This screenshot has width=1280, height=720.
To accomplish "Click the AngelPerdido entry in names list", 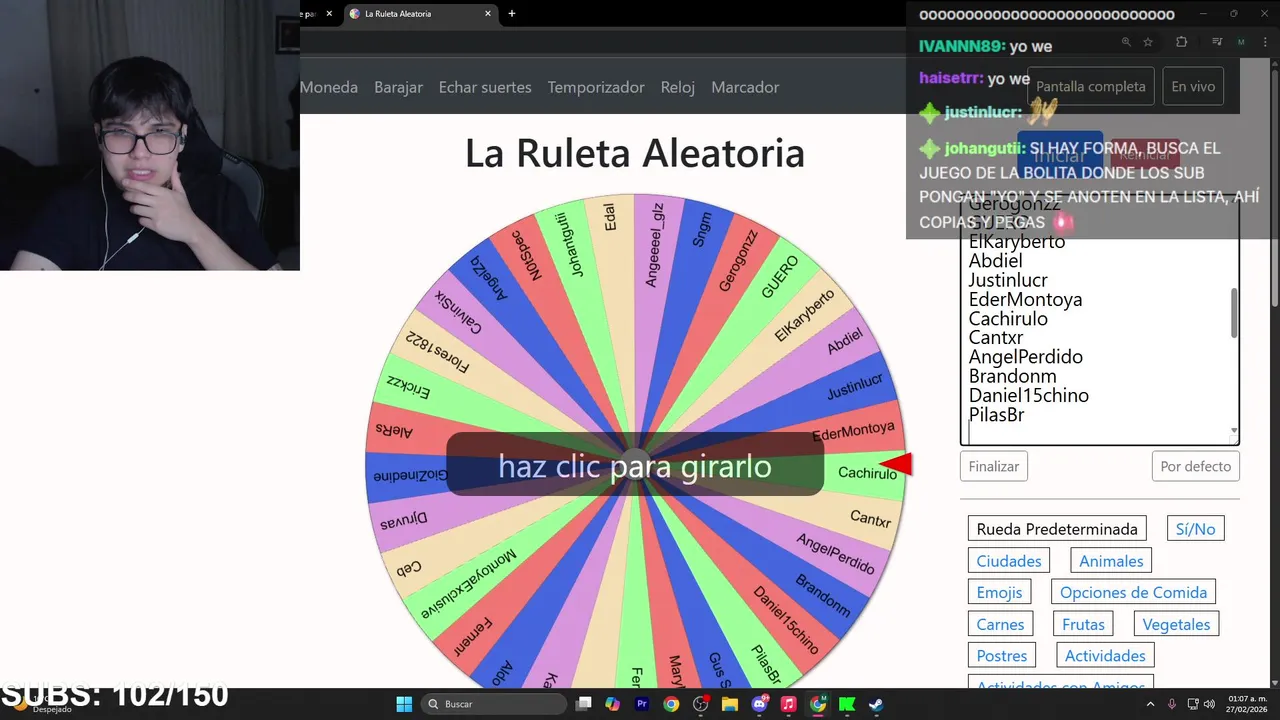I will click(1026, 356).
